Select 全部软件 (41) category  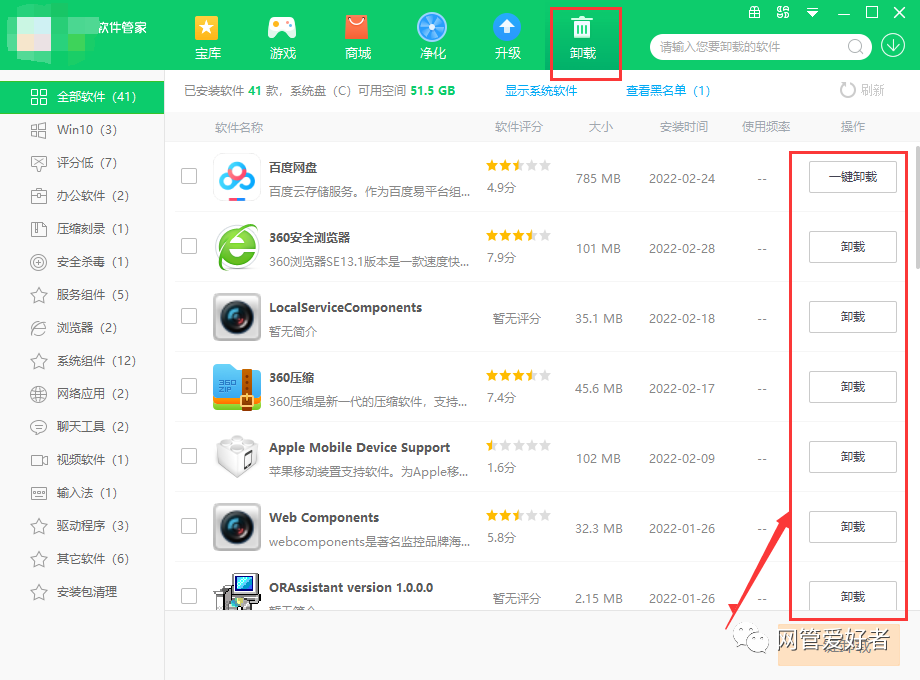[x=82, y=97]
